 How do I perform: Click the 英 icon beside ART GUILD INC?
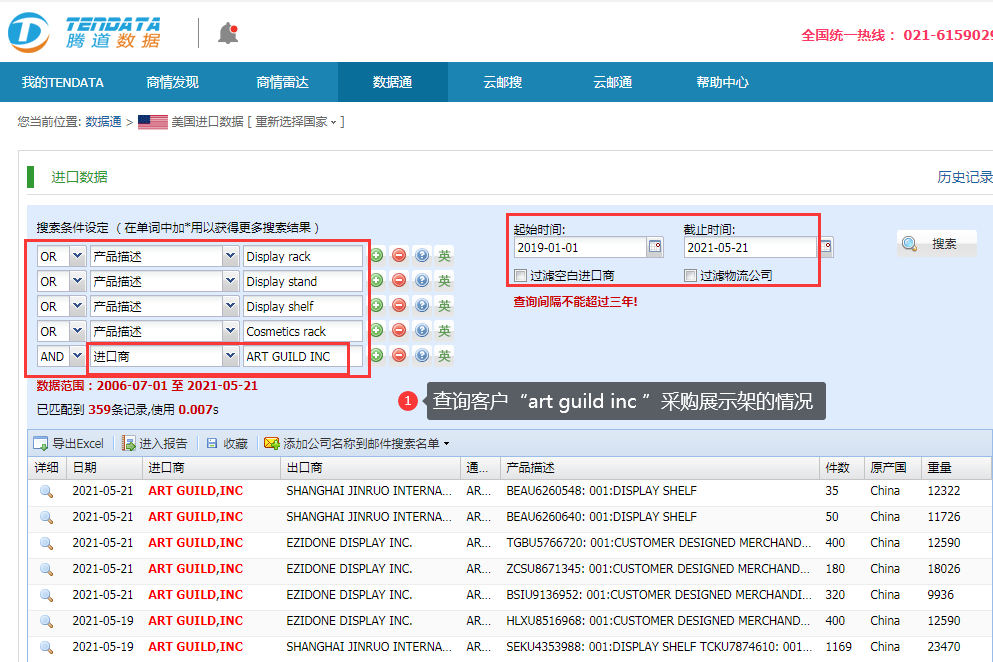pyautogui.click(x=445, y=355)
